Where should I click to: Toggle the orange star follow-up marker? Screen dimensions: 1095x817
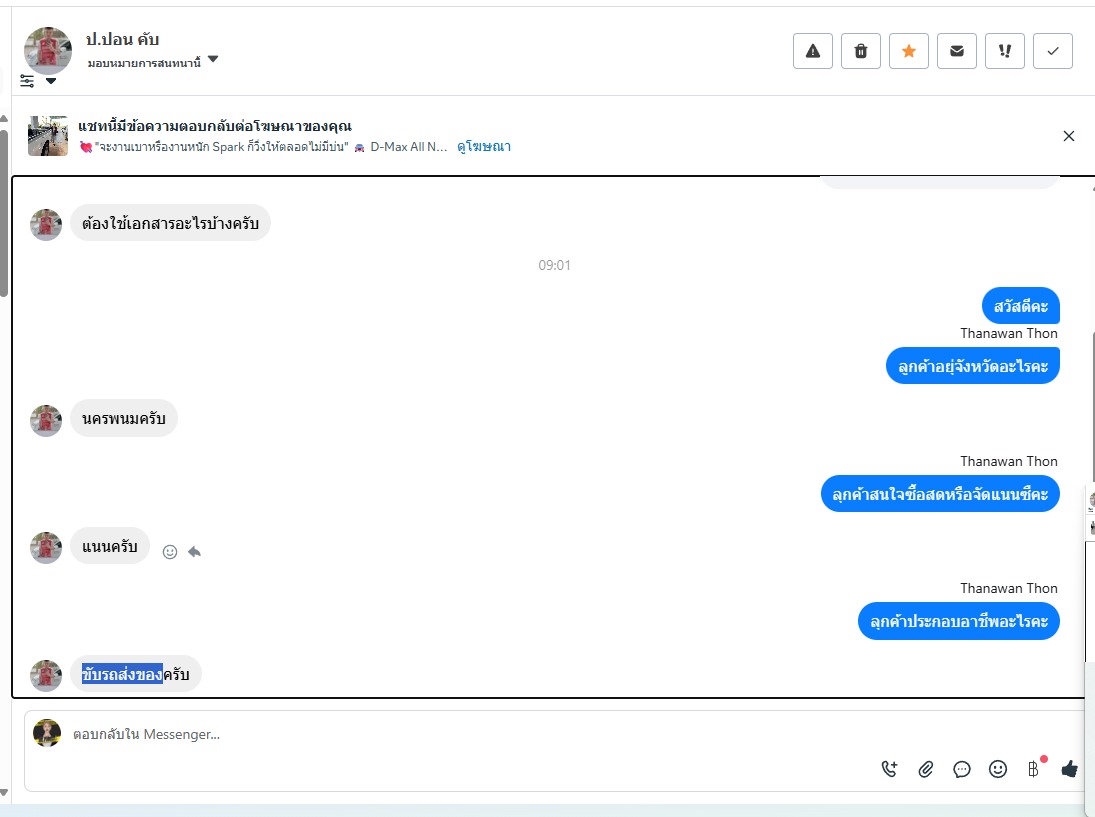pos(909,51)
